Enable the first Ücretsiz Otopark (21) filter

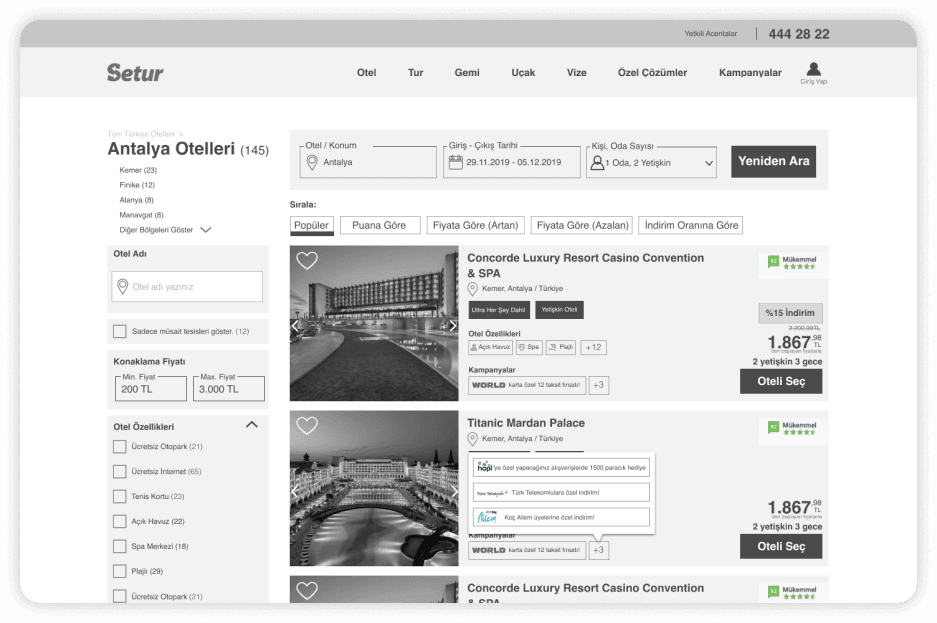(x=120, y=447)
